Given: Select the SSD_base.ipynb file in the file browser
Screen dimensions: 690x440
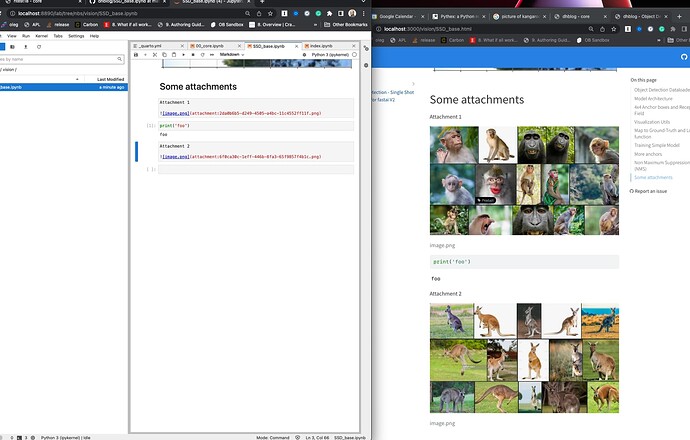Looking at the screenshot, I should tap(20, 87).
